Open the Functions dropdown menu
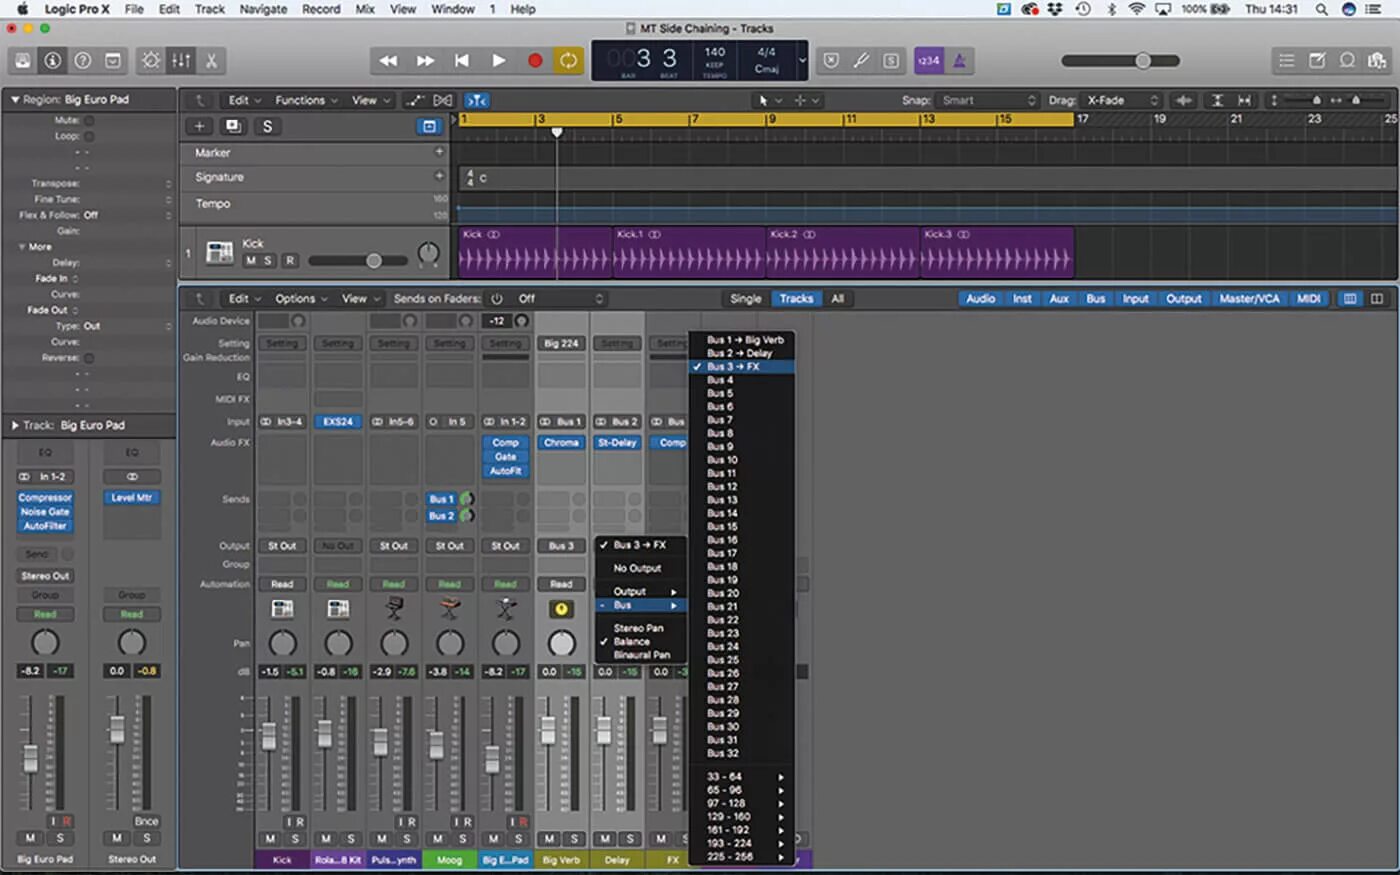Viewport: 1400px width, 875px height. point(306,100)
